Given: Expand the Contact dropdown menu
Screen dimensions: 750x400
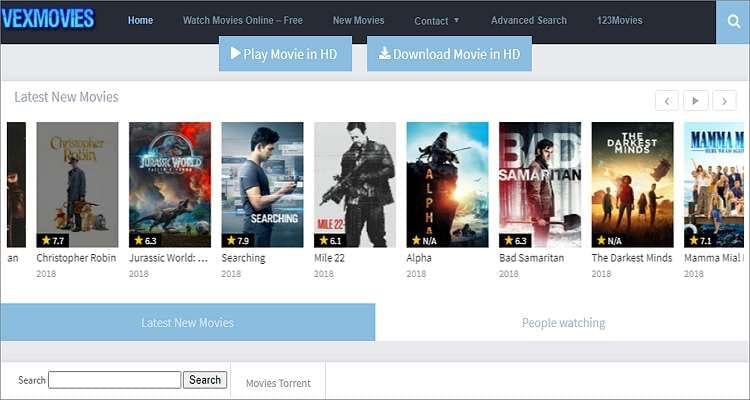Looking at the screenshot, I should point(437,21).
